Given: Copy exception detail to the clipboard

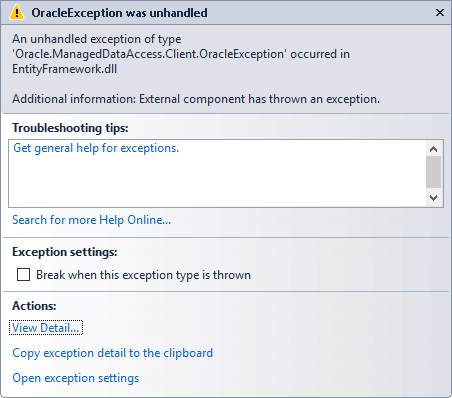Looking at the screenshot, I should [112, 353].
